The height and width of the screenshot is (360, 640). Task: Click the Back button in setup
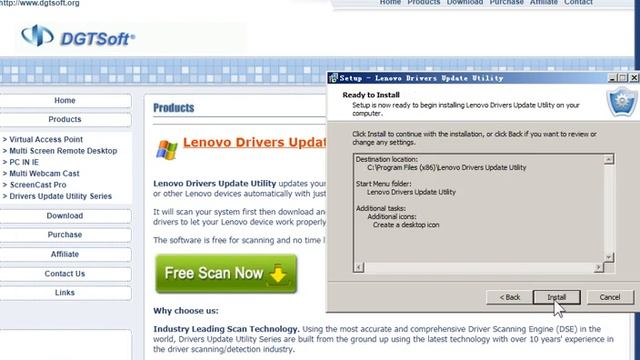[509, 297]
